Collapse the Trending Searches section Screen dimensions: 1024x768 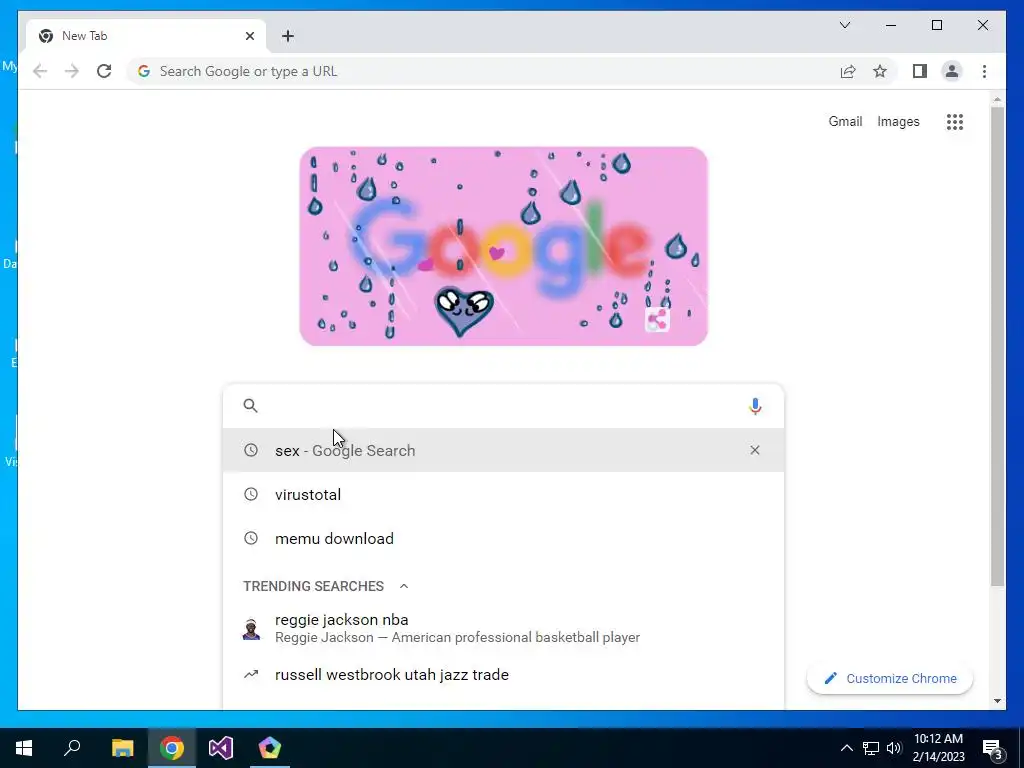point(404,586)
